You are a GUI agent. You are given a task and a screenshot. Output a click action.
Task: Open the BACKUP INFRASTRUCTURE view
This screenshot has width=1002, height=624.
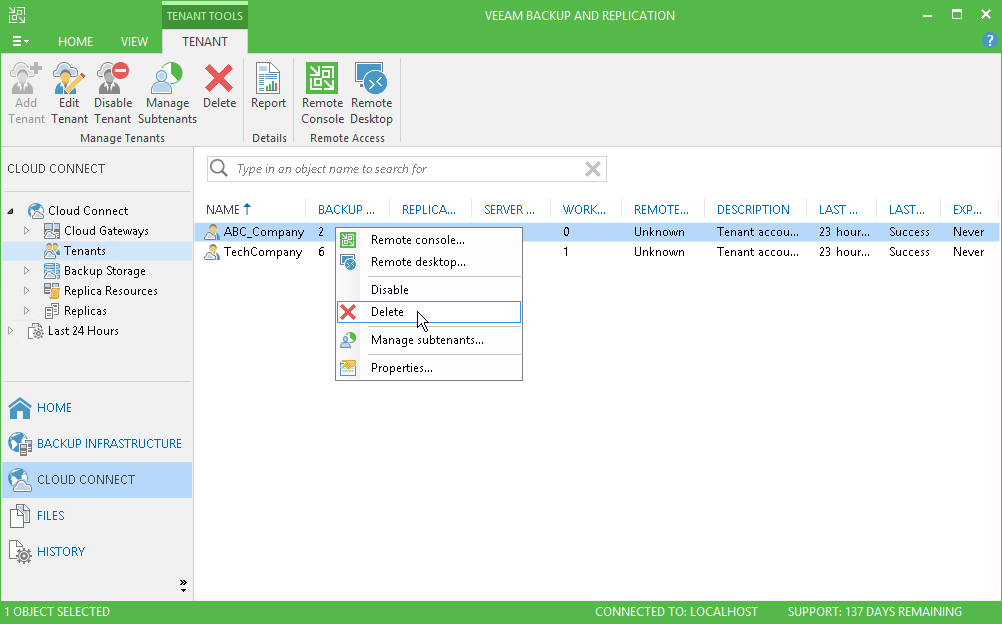(x=97, y=444)
